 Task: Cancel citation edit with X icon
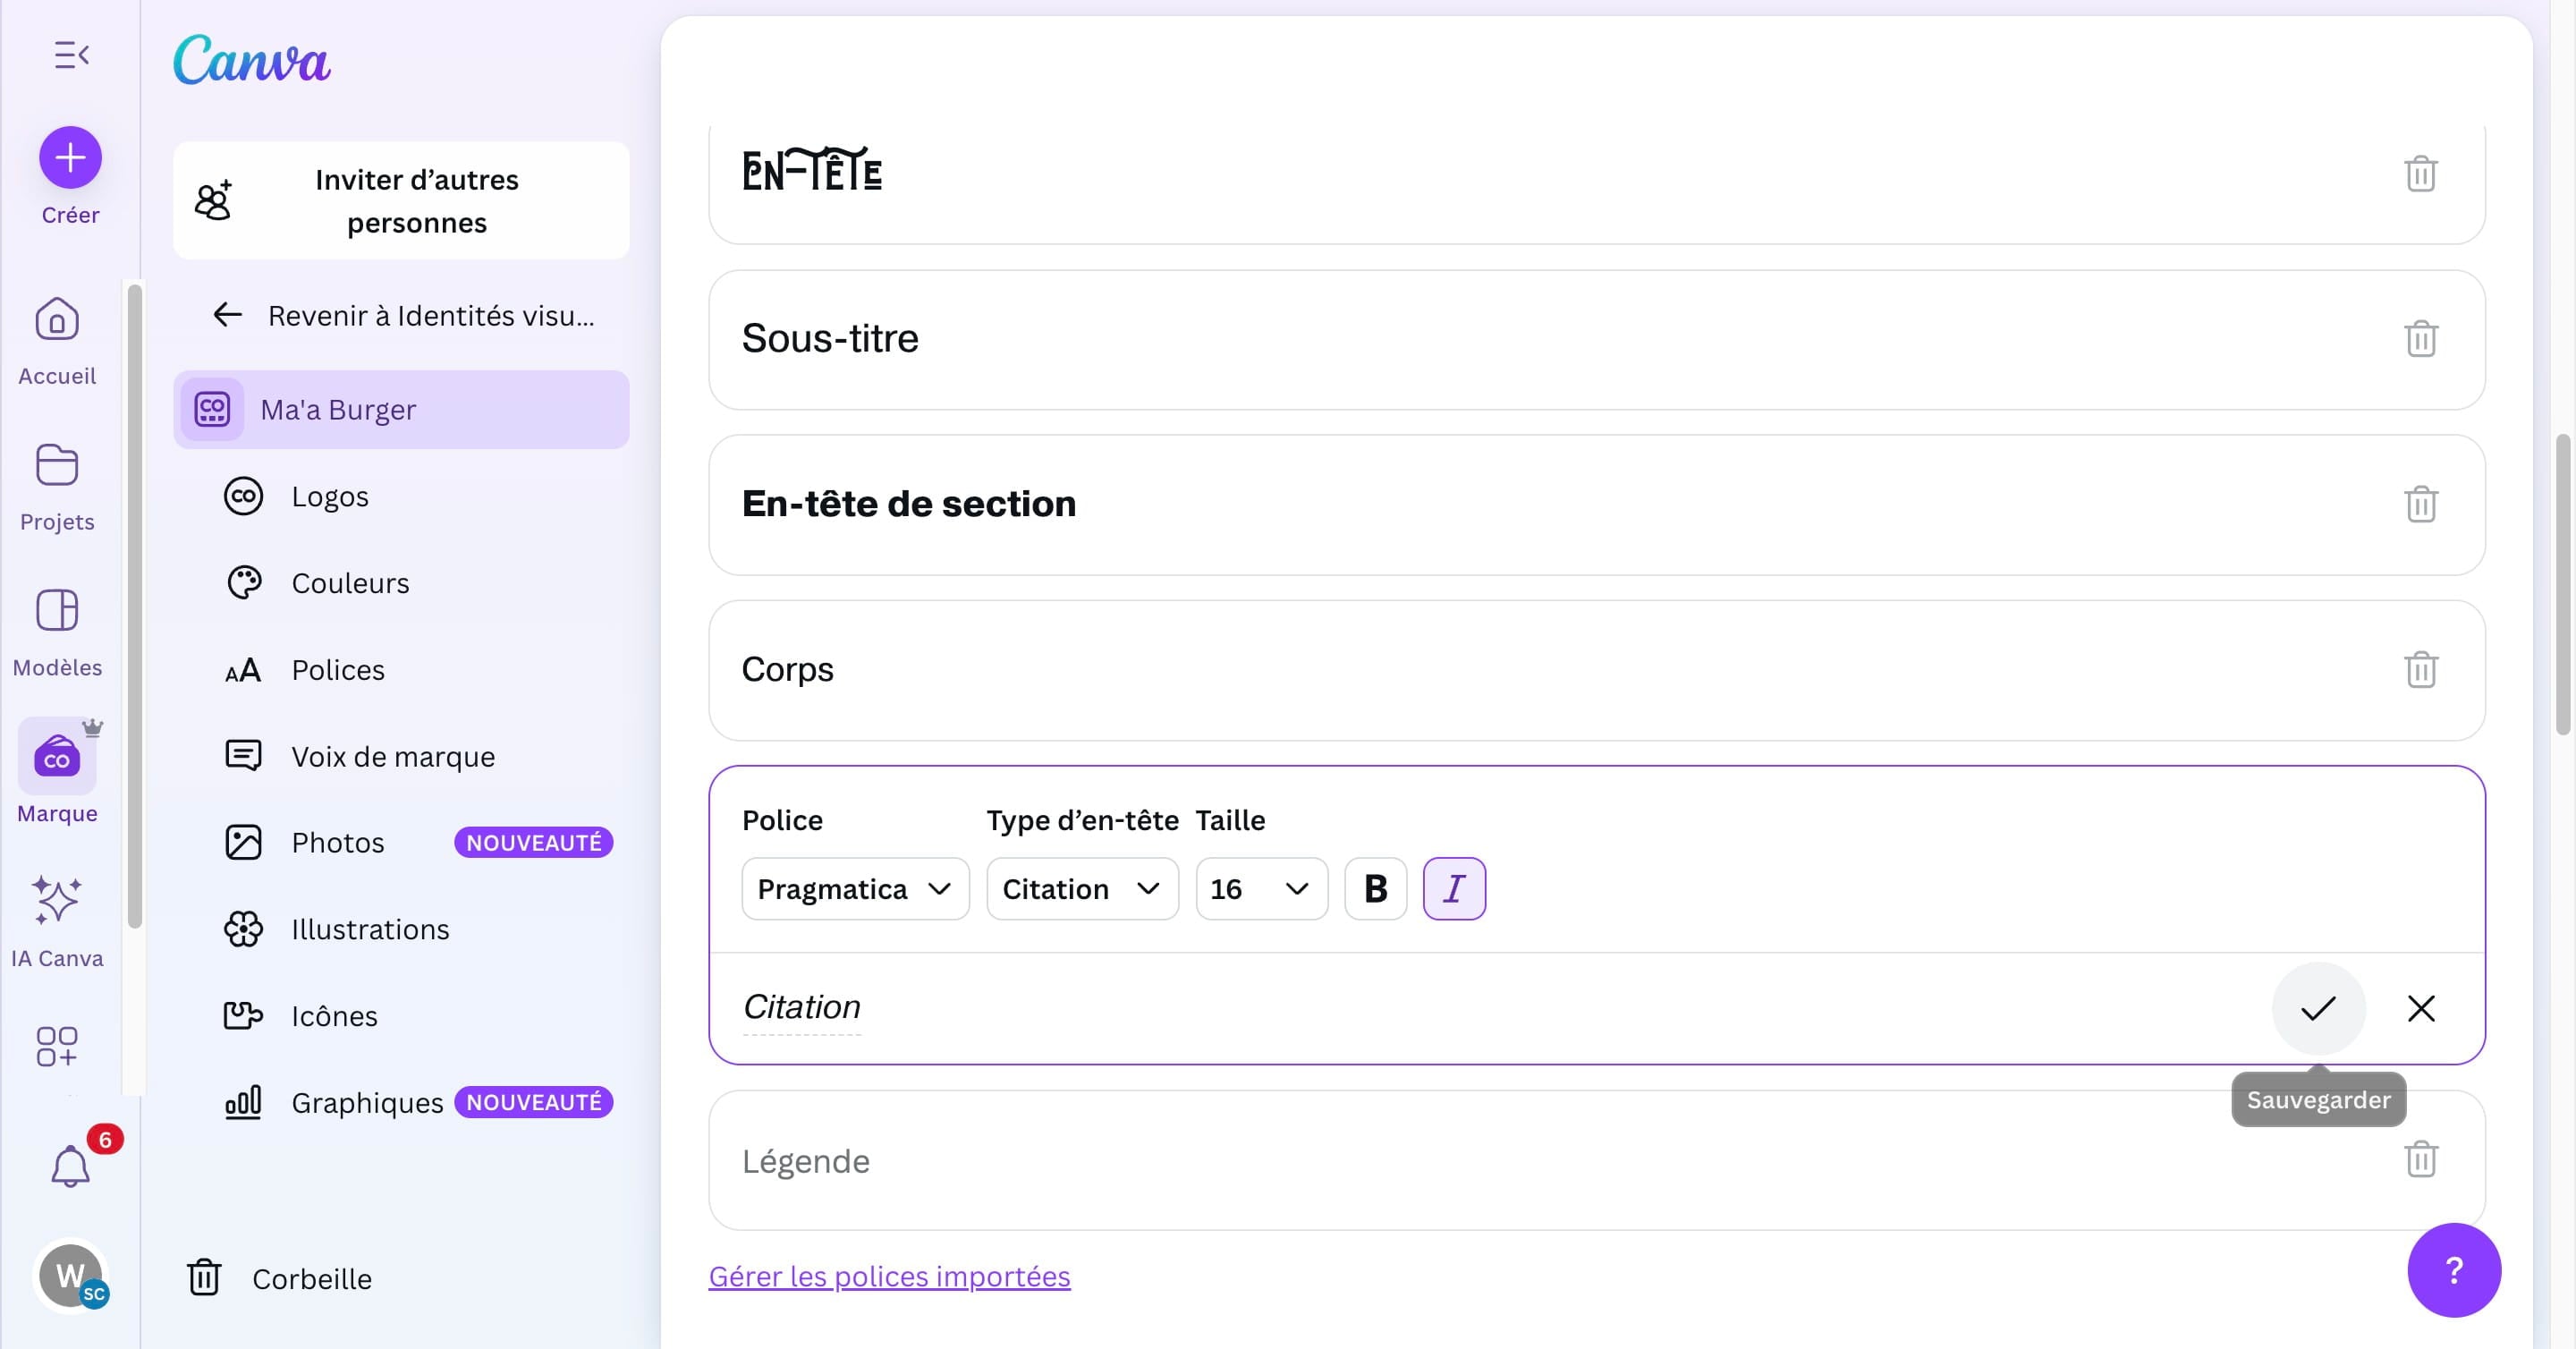2420,1008
